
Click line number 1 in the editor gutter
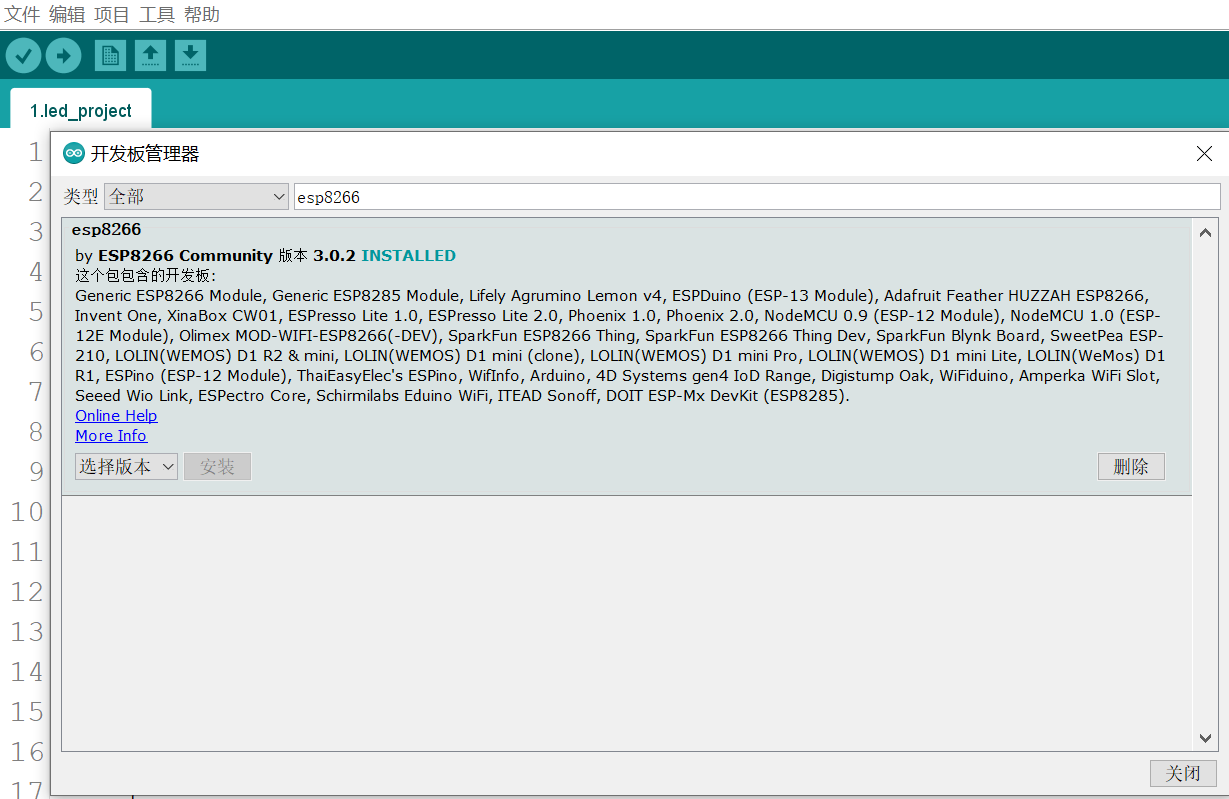click(36, 152)
